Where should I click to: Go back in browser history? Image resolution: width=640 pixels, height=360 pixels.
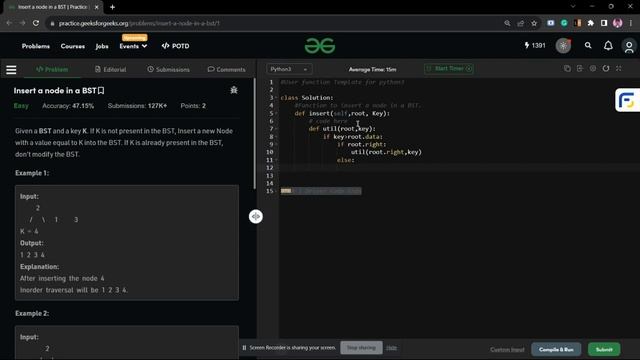(x=9, y=23)
